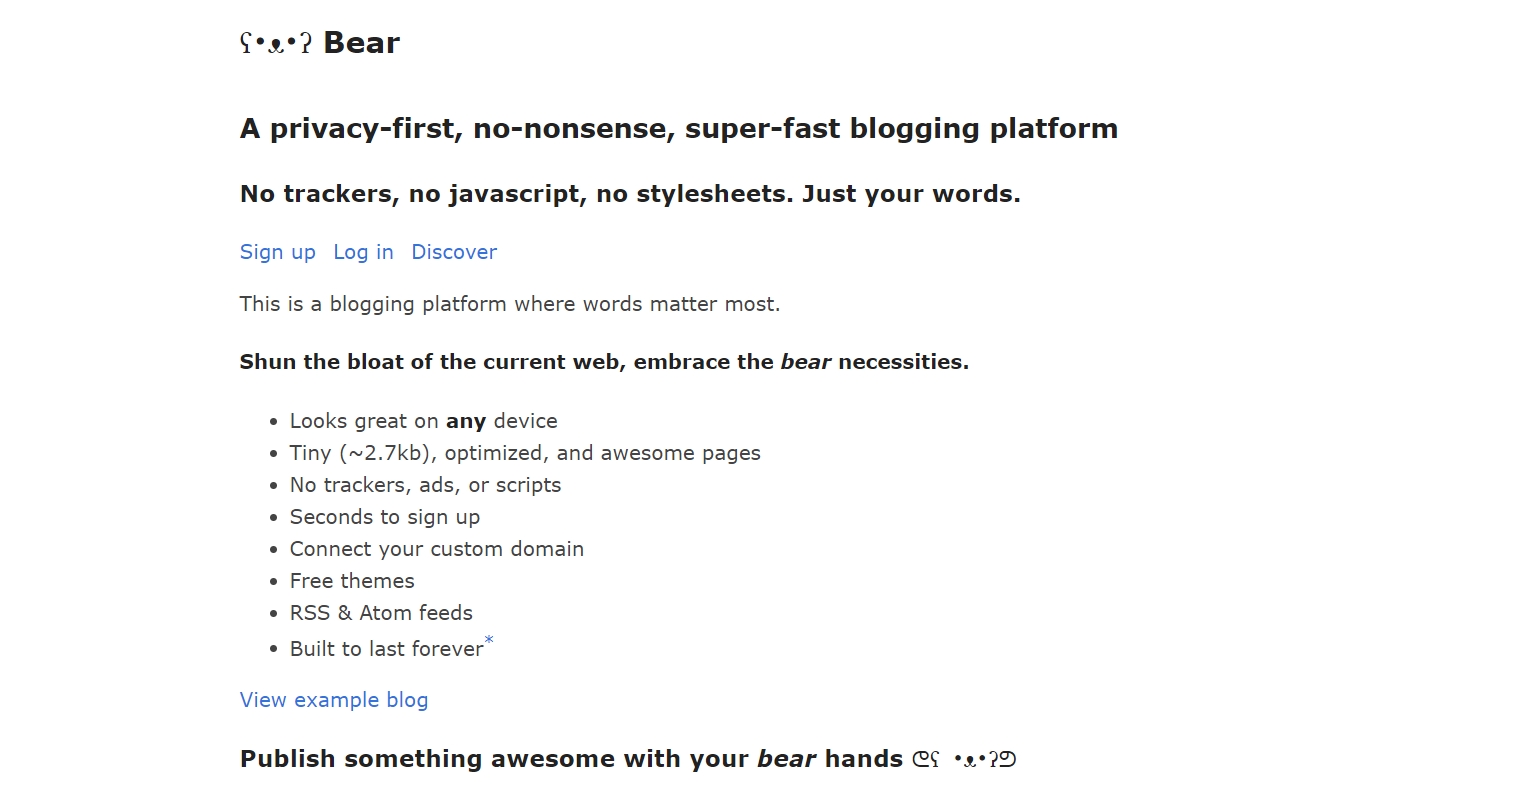The width and height of the screenshot is (1516, 791).
Task: Select the "Free themes" bullet item
Action: tap(352, 580)
